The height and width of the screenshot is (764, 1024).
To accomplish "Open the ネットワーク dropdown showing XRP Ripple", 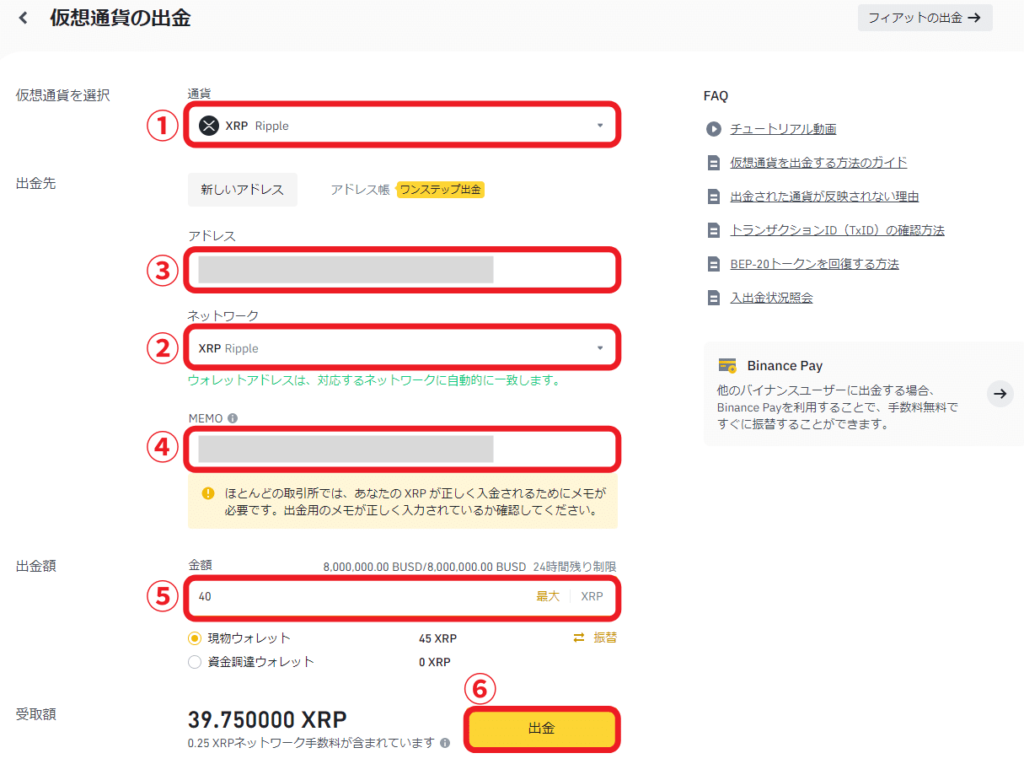I will coord(402,348).
